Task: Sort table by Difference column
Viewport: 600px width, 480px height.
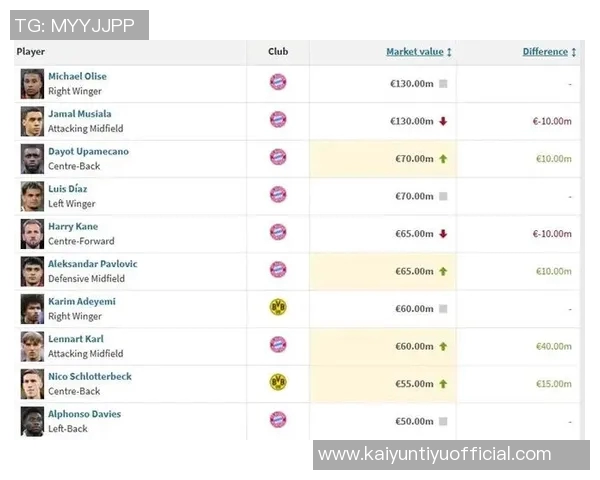Action: coord(544,52)
